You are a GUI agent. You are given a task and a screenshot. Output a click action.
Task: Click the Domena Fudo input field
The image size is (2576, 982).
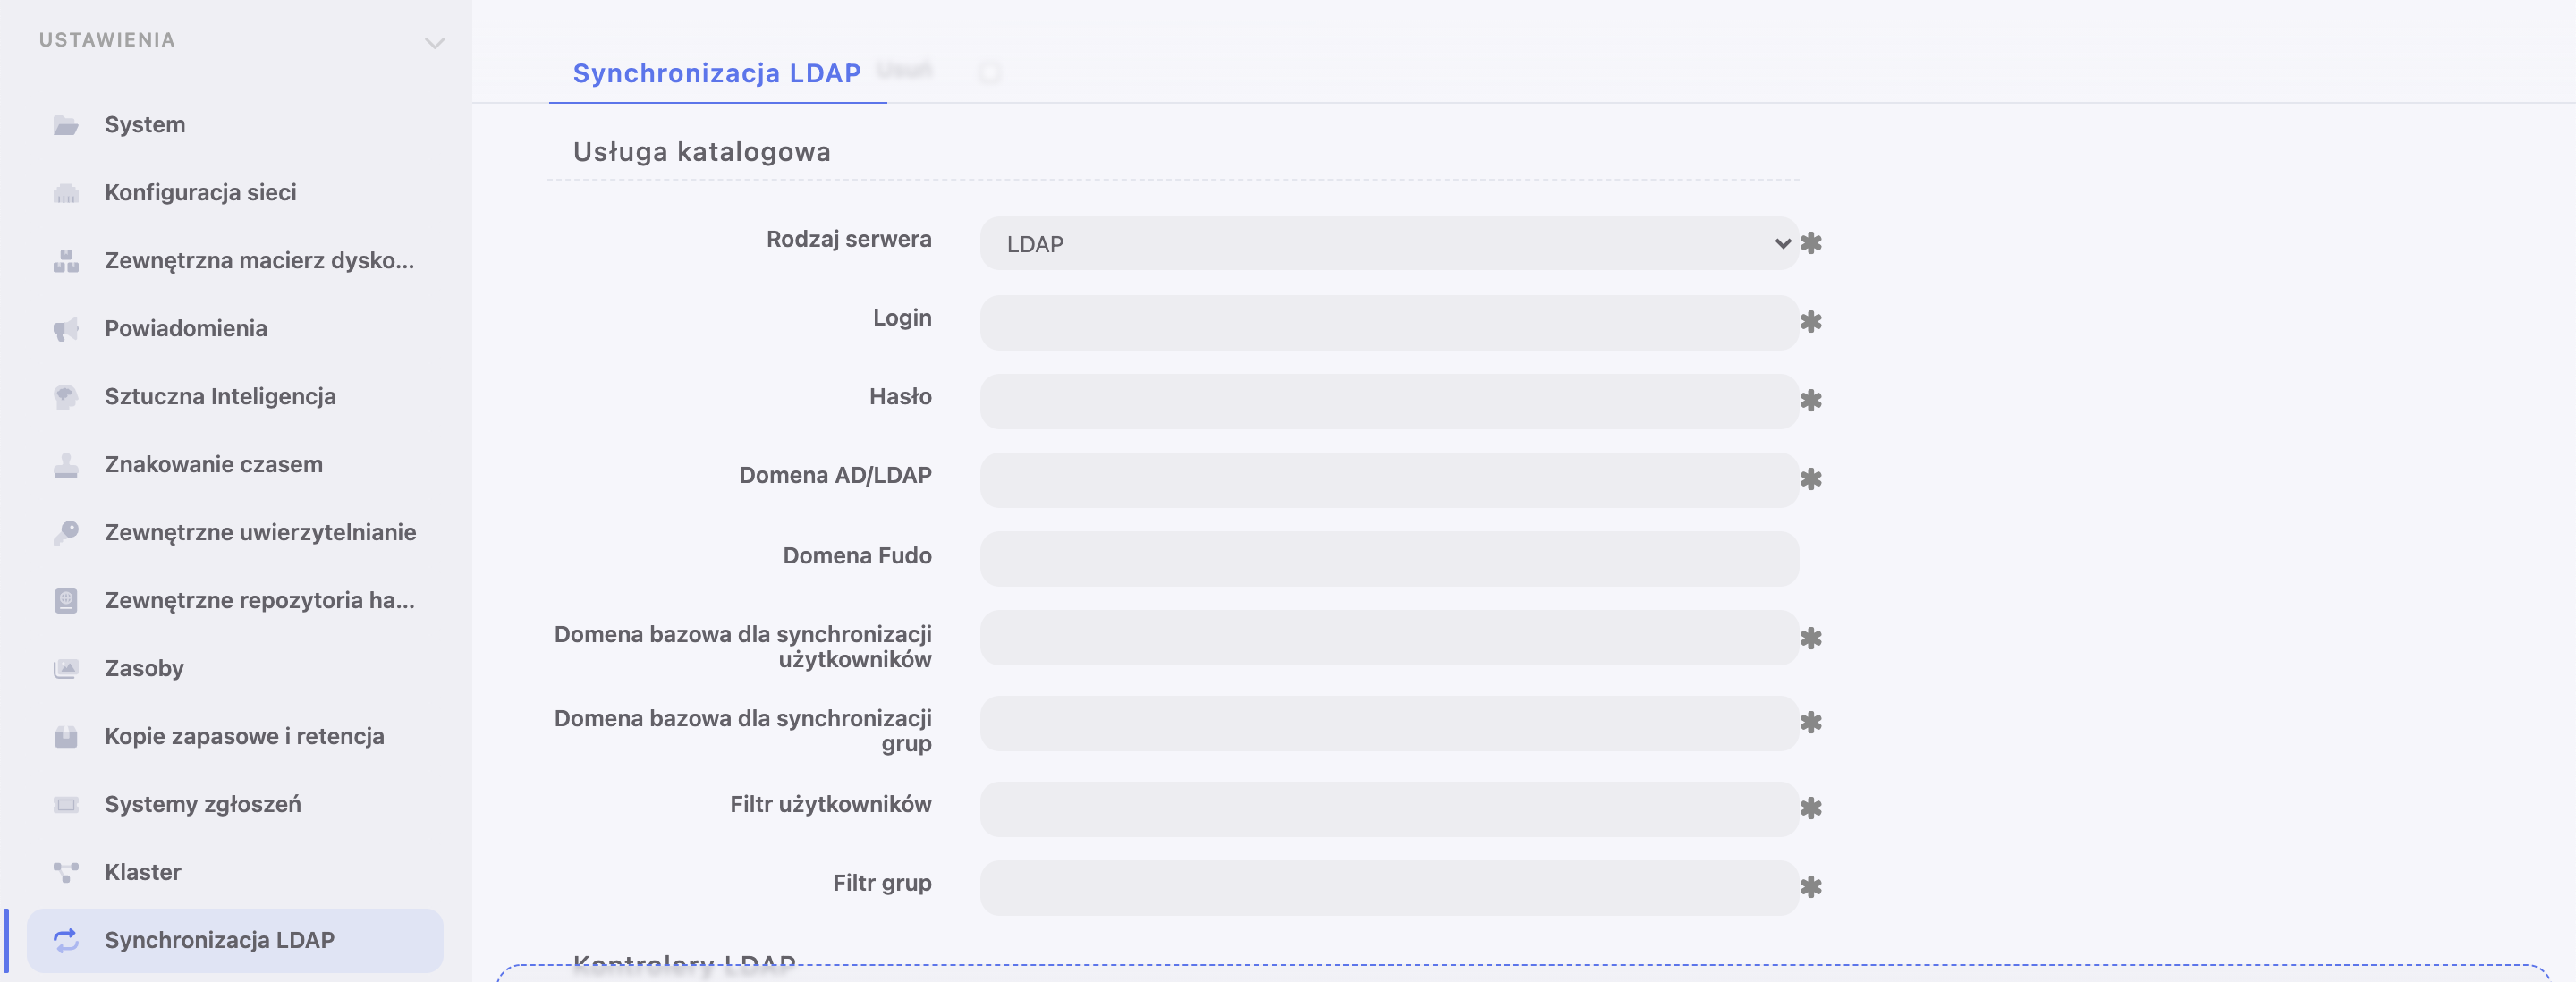click(x=1389, y=560)
